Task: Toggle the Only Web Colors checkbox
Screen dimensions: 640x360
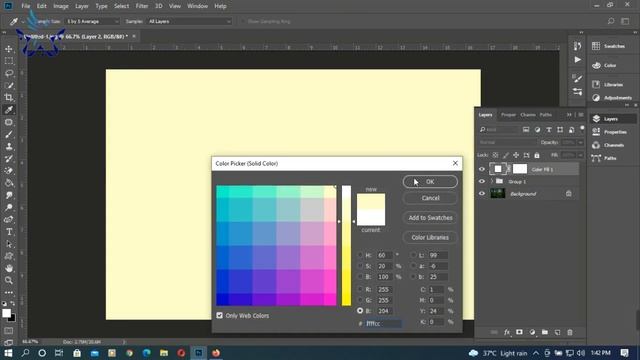Action: click(x=220, y=316)
